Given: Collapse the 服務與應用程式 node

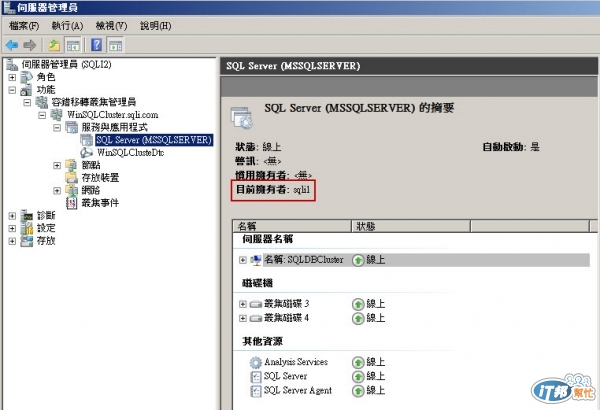Looking at the screenshot, I should pos(57,127).
